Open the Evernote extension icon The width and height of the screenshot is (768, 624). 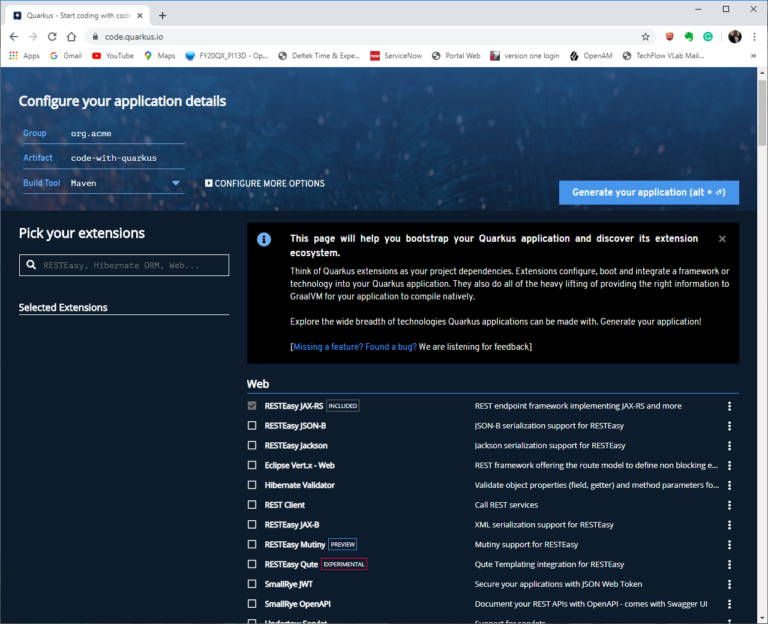click(689, 37)
